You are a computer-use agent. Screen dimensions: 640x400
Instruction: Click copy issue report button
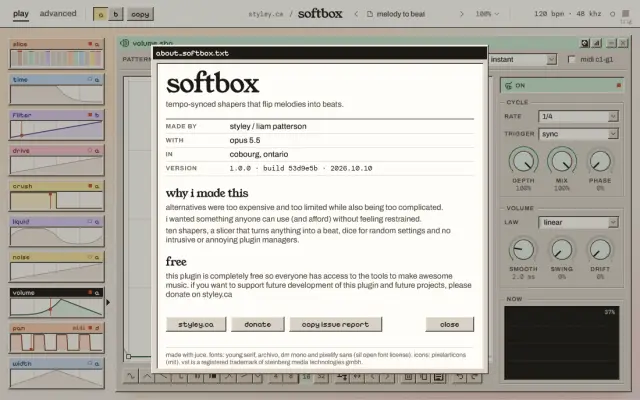pyautogui.click(x=336, y=324)
